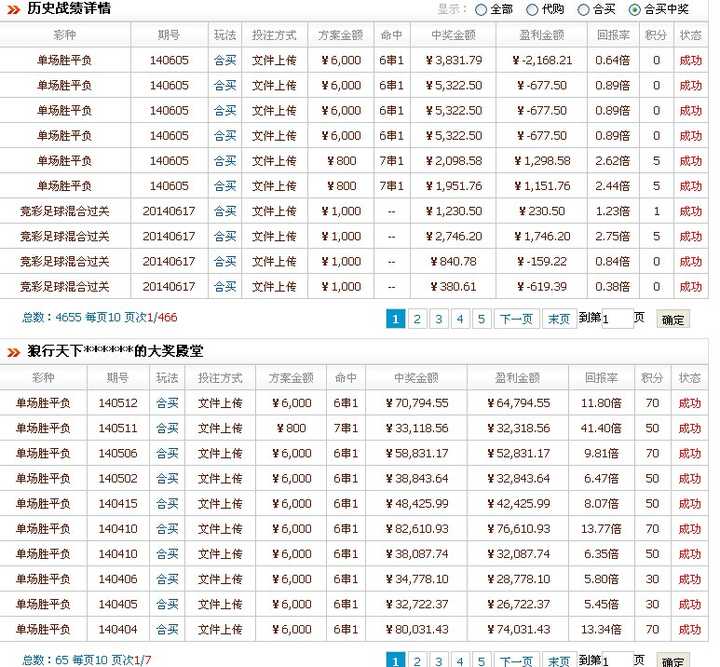This screenshot has width=720, height=667.
Task: Select the 合买 display radio button
Action: point(583,10)
